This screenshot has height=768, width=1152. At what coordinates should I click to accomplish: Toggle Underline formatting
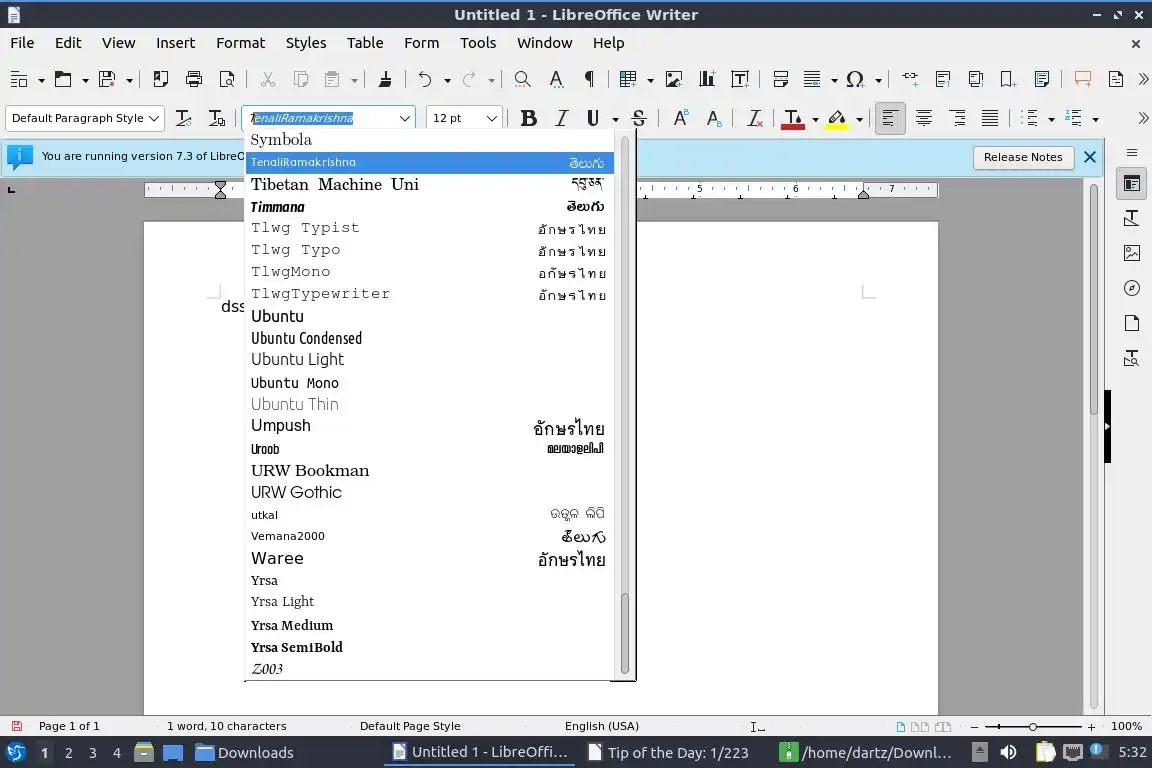tap(594, 118)
